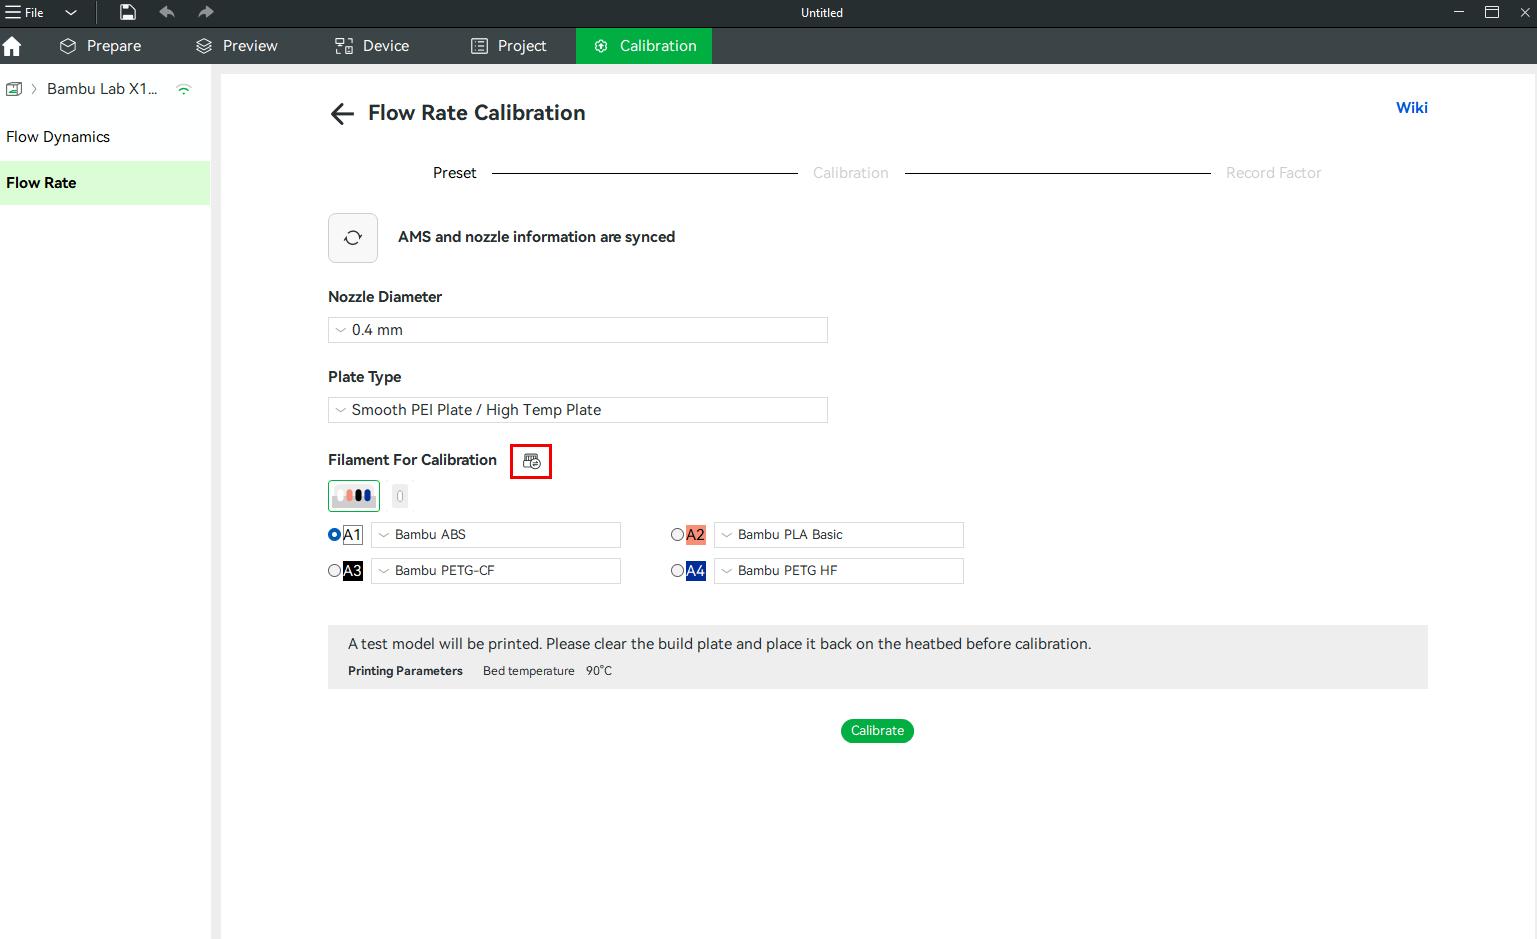1537x939 pixels.
Task: Click the AMS sync filament icon
Action: pyautogui.click(x=531, y=461)
